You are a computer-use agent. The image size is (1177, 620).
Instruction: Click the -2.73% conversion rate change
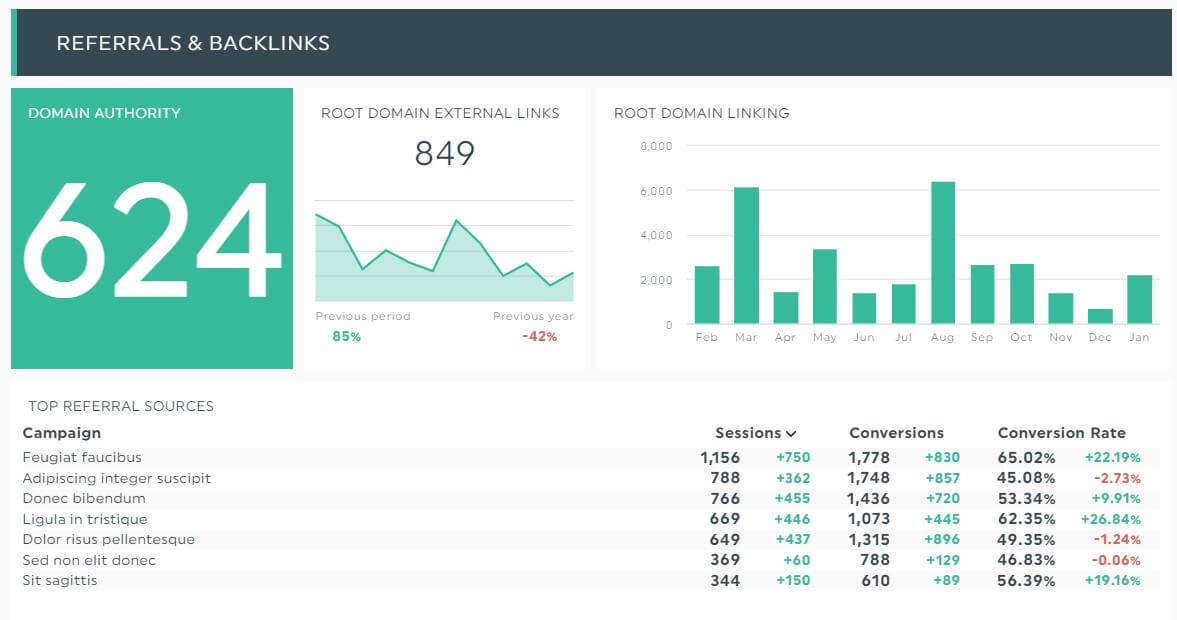coord(1122,478)
